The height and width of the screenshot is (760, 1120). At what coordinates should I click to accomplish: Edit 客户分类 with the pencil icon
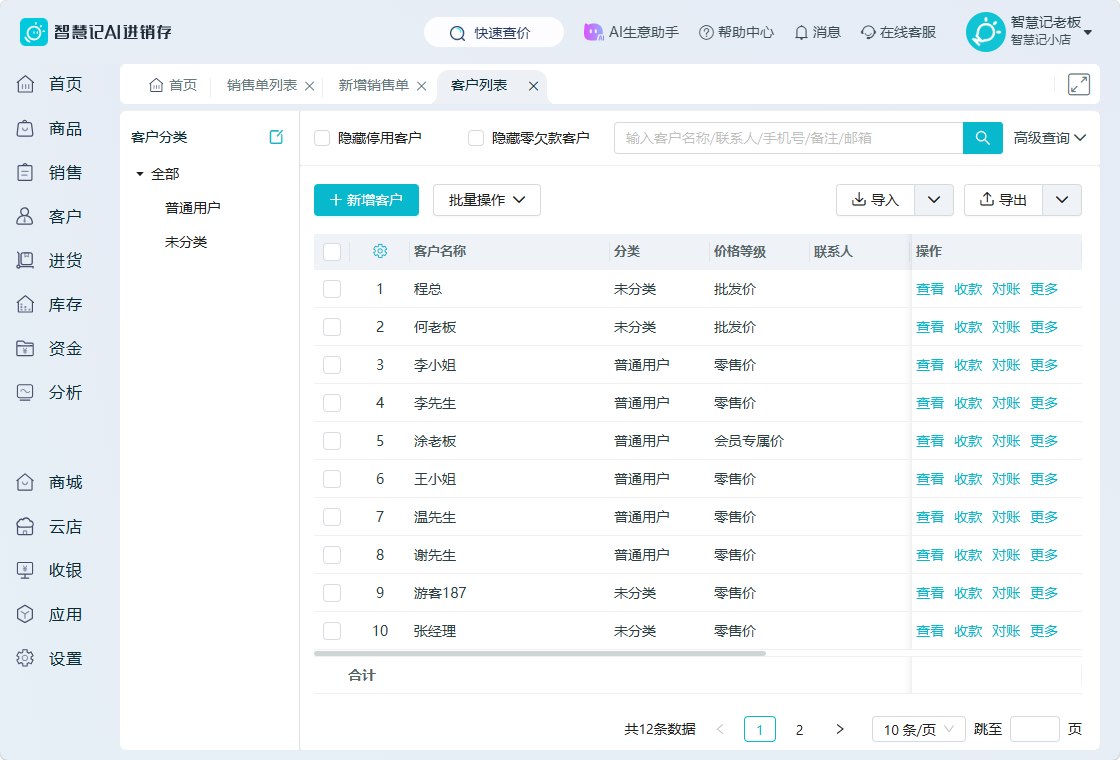point(276,137)
